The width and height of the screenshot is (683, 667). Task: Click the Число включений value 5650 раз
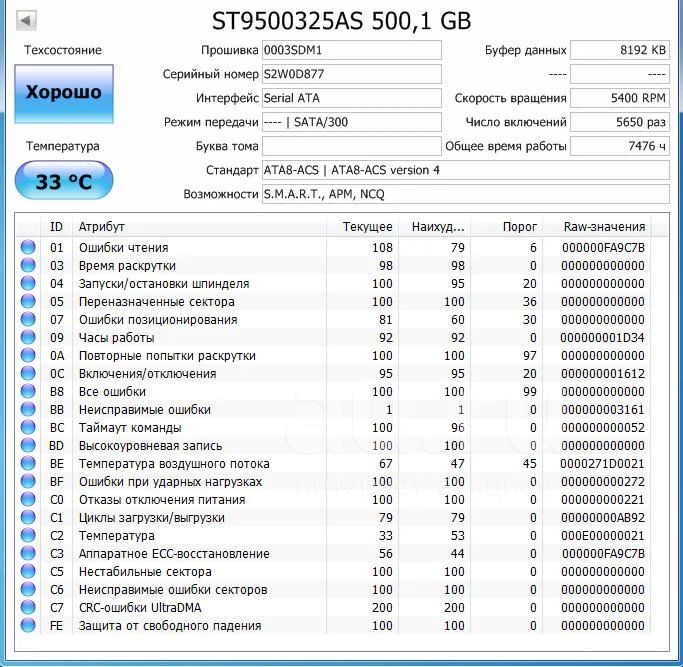click(x=620, y=122)
